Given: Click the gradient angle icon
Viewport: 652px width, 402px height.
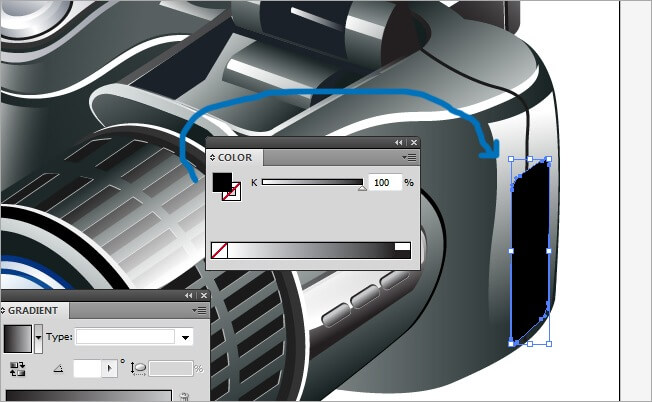Looking at the screenshot, I should coord(59,368).
